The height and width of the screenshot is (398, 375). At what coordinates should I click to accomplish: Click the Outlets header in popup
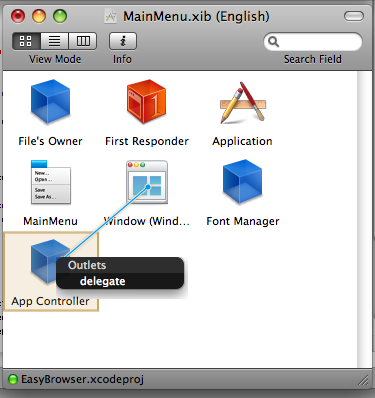tap(87, 265)
